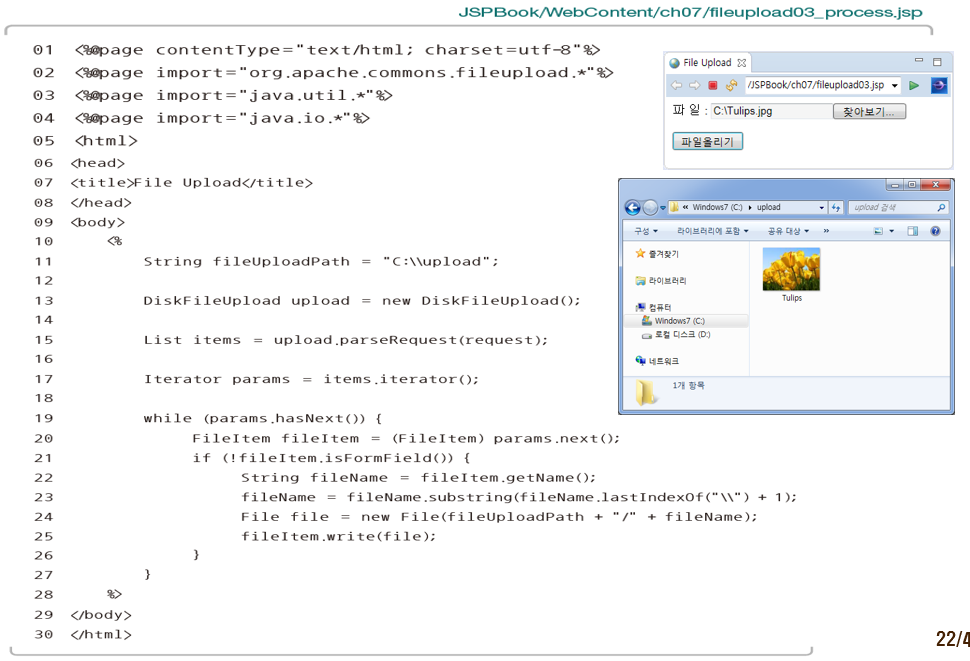Click the browser back arrow in File Upload
The width and height of the screenshot is (970, 661).
(x=677, y=85)
